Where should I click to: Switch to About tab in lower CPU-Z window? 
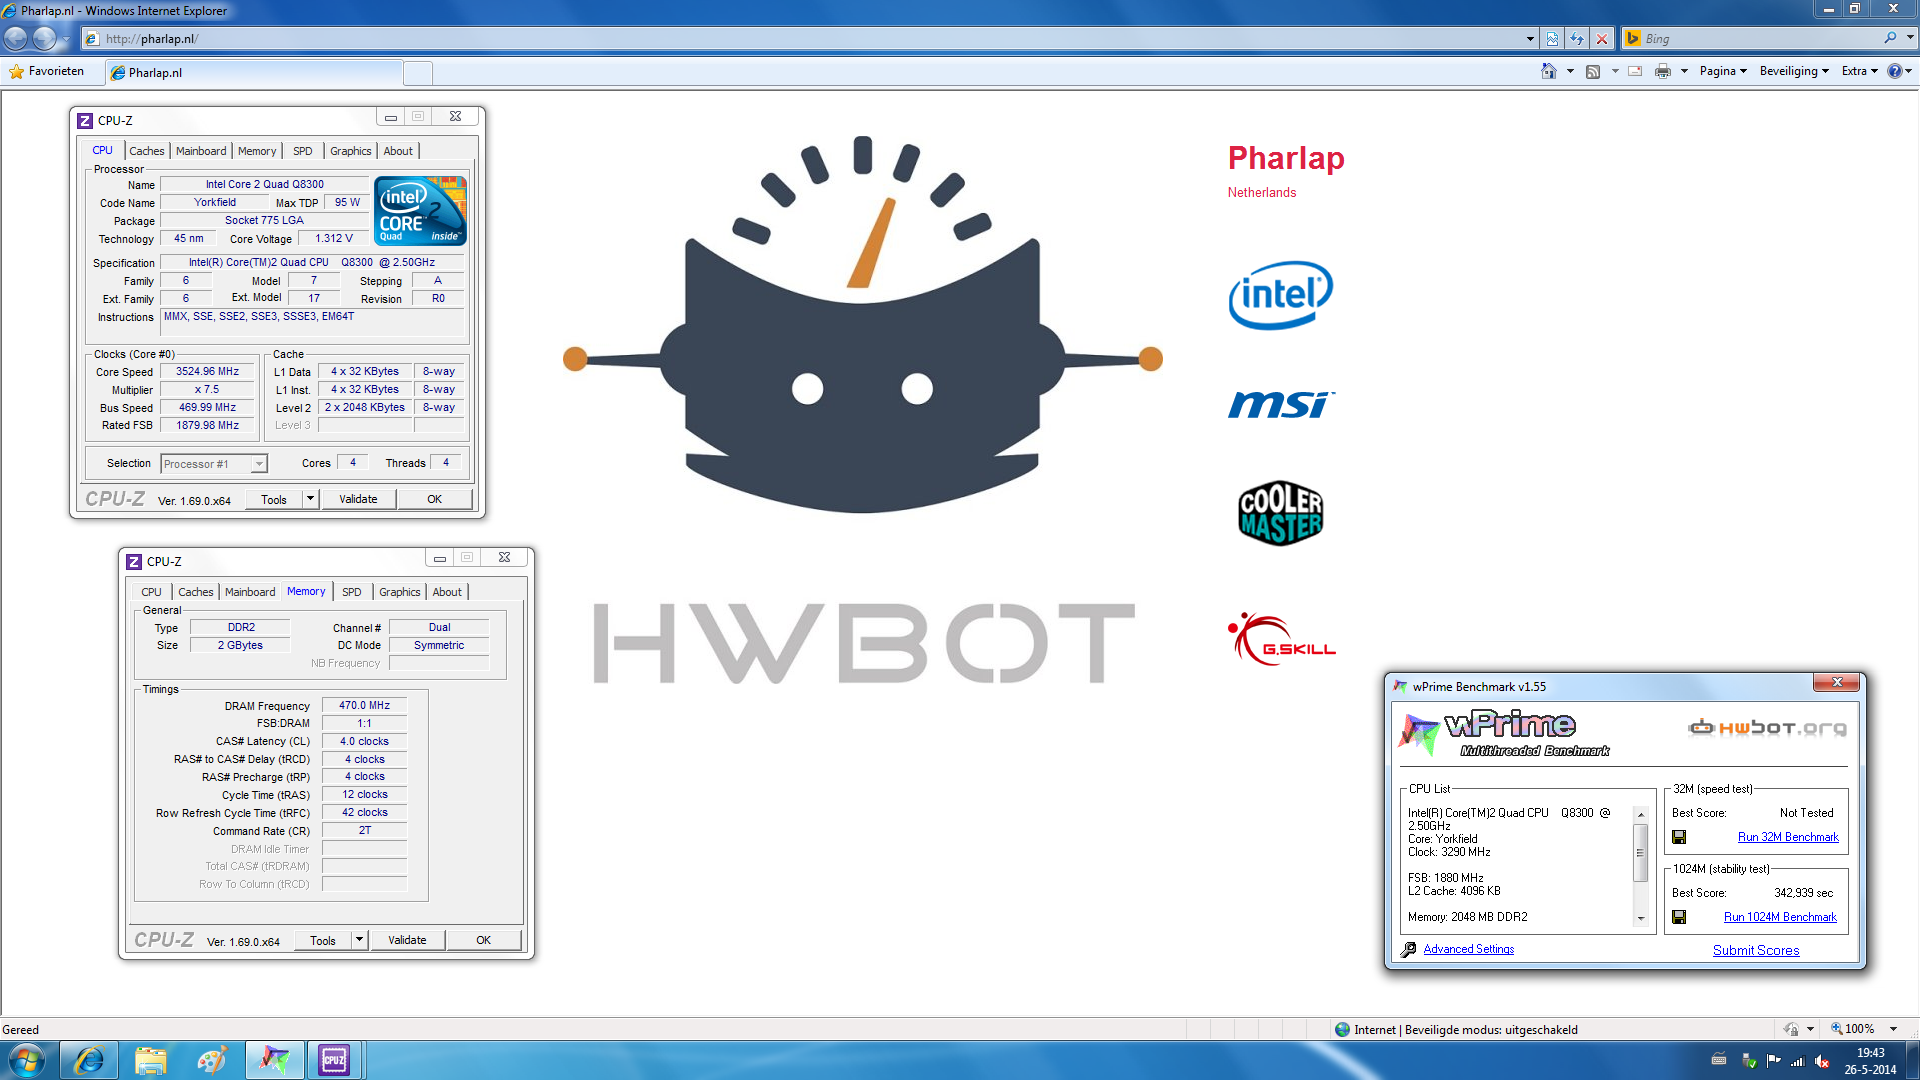[x=447, y=592]
